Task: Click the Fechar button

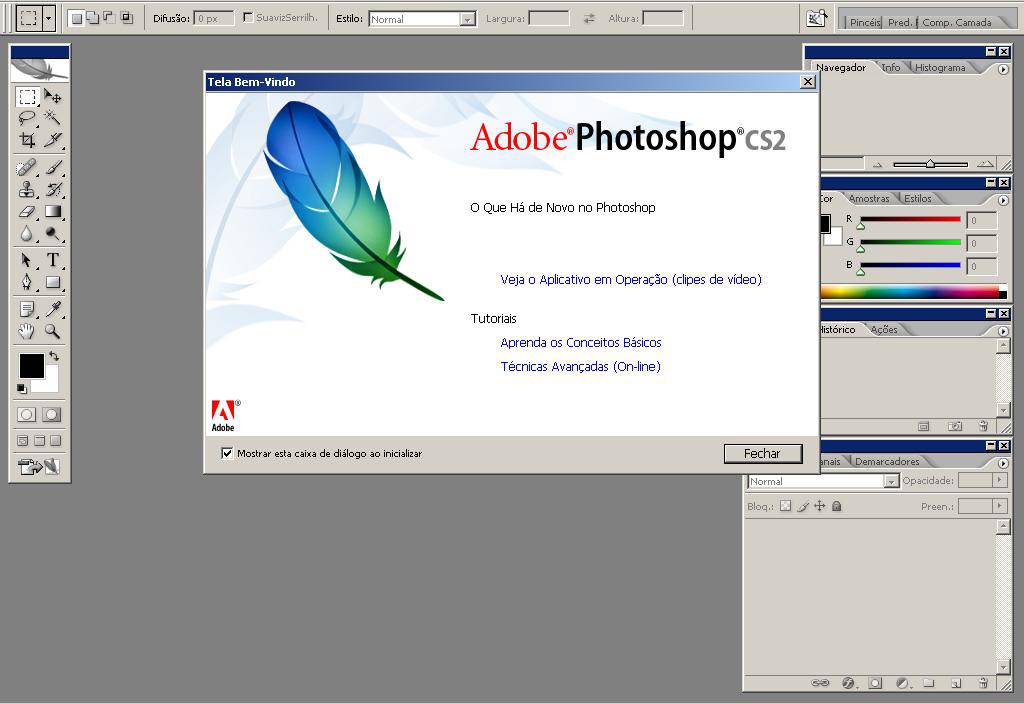Action: point(763,453)
